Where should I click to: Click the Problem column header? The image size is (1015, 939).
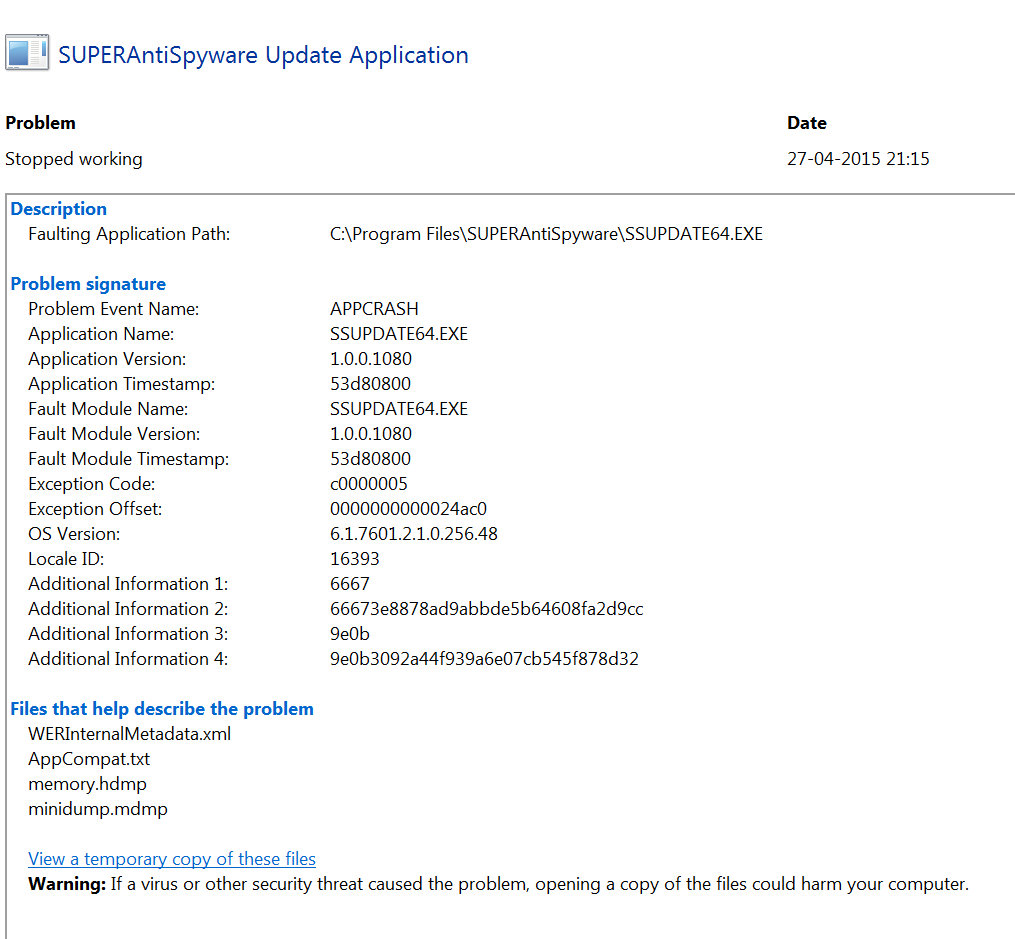pos(40,122)
